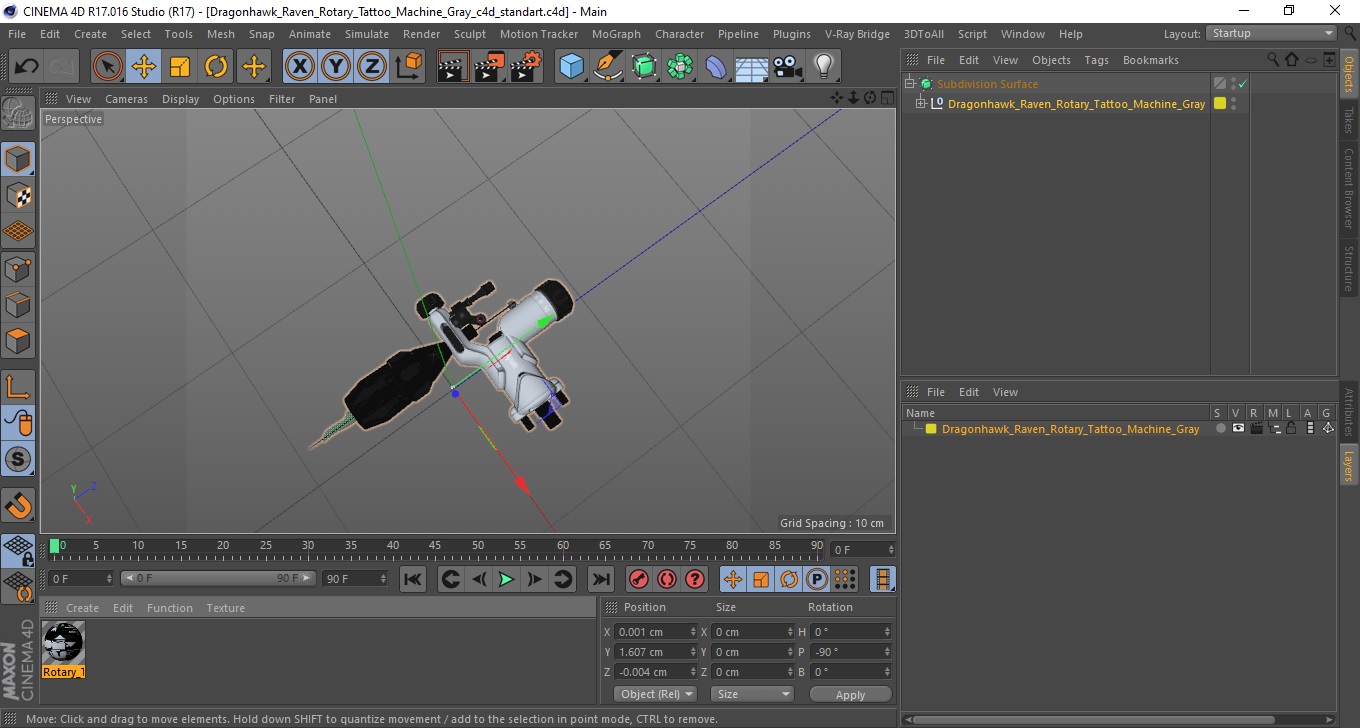Click the yellow layer swatch of the Dragonhawk object
The width and height of the screenshot is (1360, 728).
pos(1220,104)
